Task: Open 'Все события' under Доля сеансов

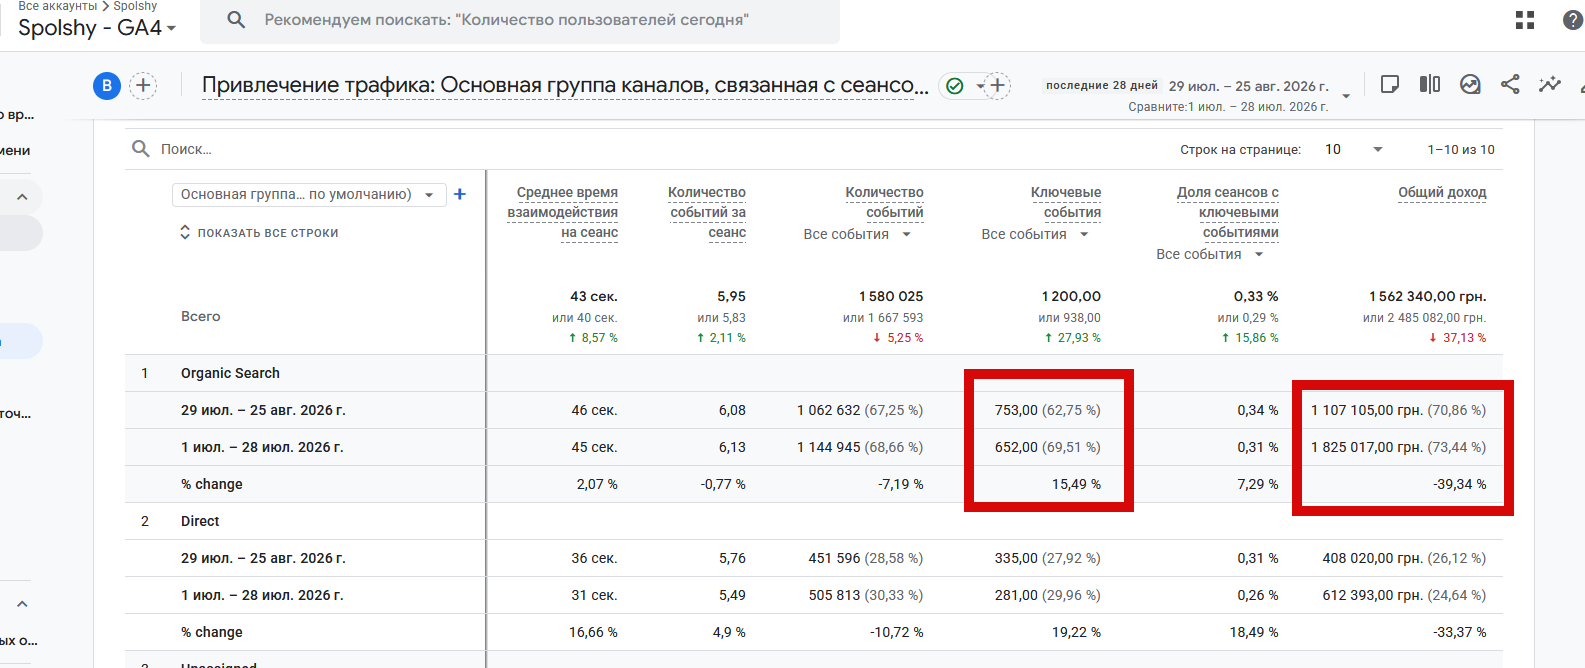Action: tap(1210, 254)
